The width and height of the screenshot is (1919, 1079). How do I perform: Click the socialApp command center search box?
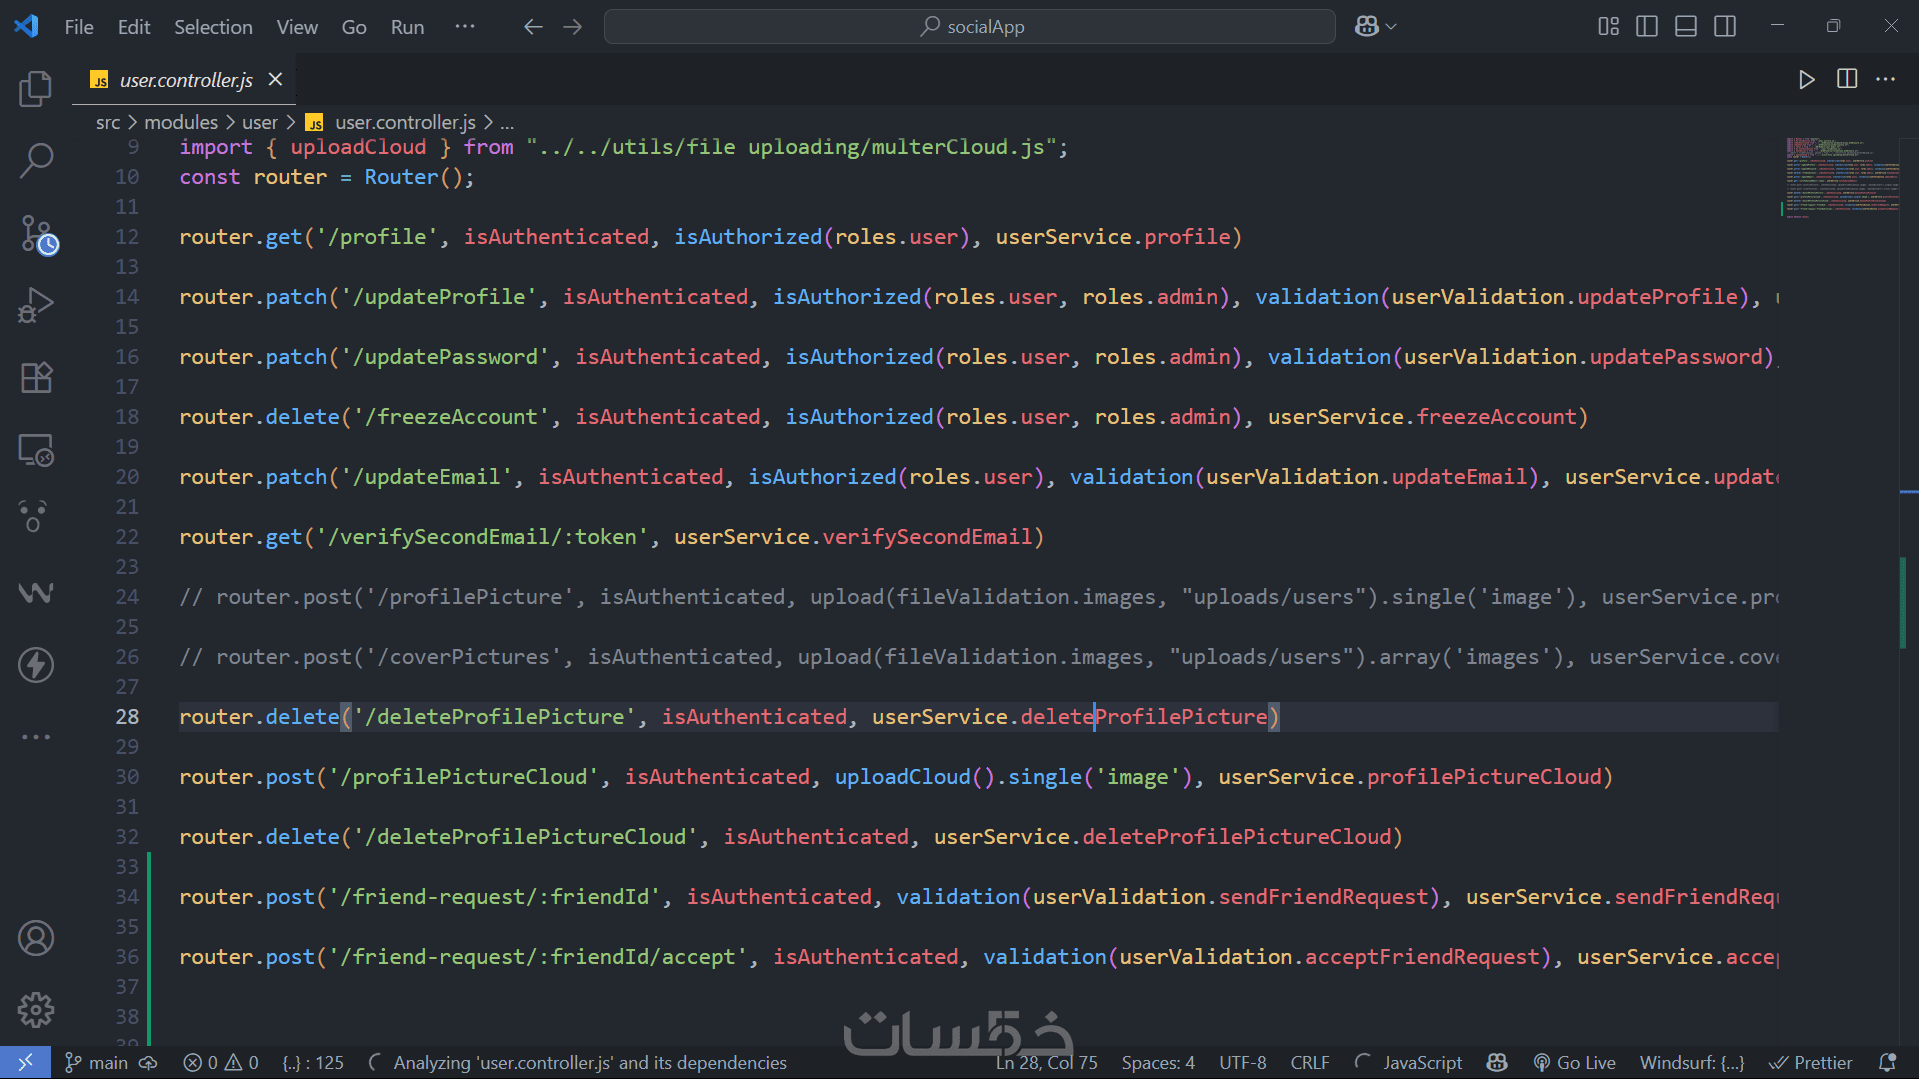point(969,27)
